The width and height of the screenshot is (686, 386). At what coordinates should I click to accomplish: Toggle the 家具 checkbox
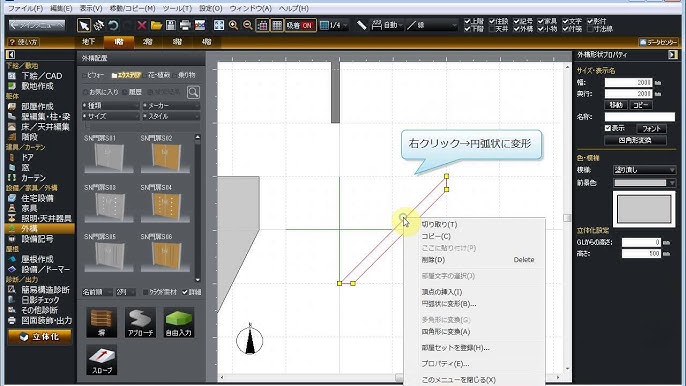[x=541, y=21]
